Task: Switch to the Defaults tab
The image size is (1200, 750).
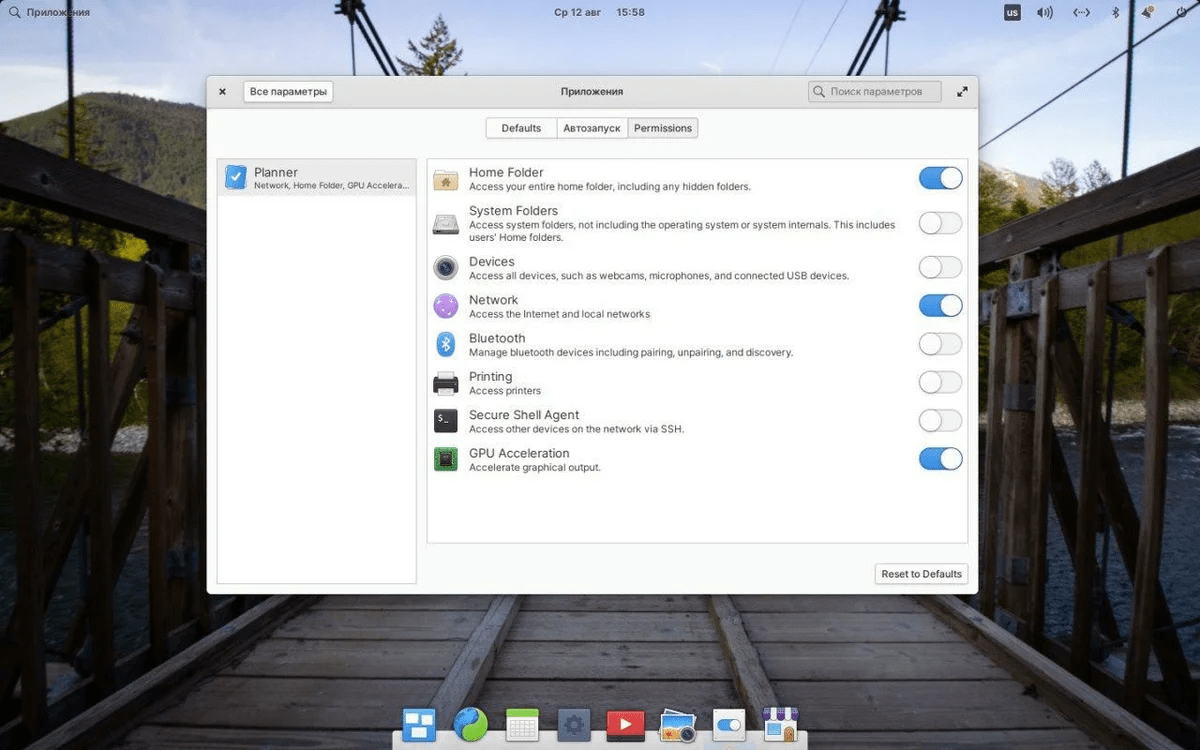Action: tap(521, 128)
